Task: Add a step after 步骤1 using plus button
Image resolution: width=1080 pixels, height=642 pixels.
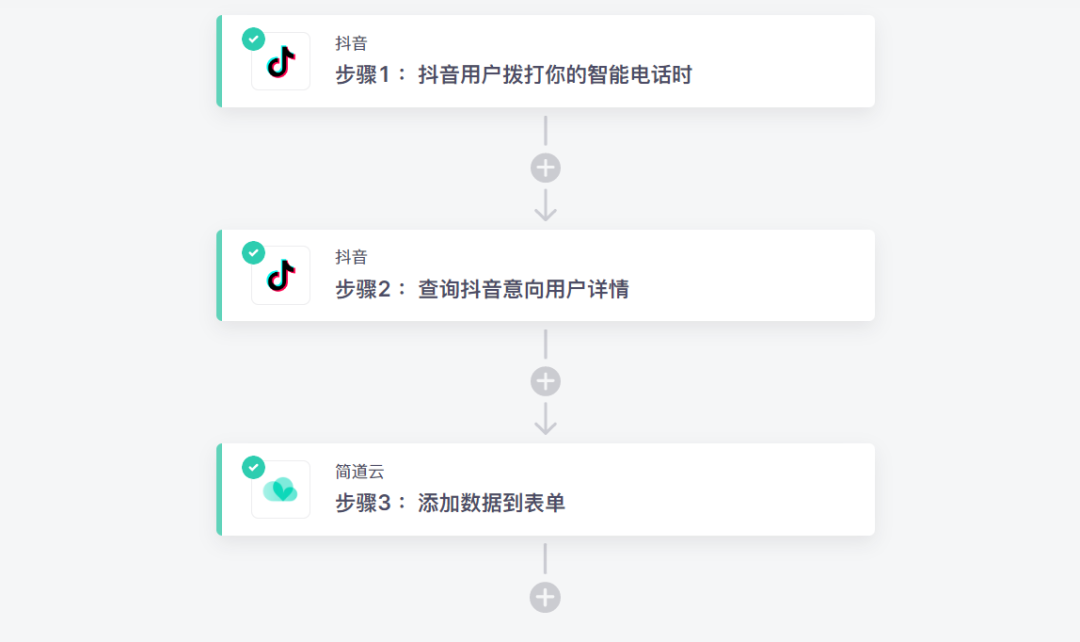Action: [545, 168]
